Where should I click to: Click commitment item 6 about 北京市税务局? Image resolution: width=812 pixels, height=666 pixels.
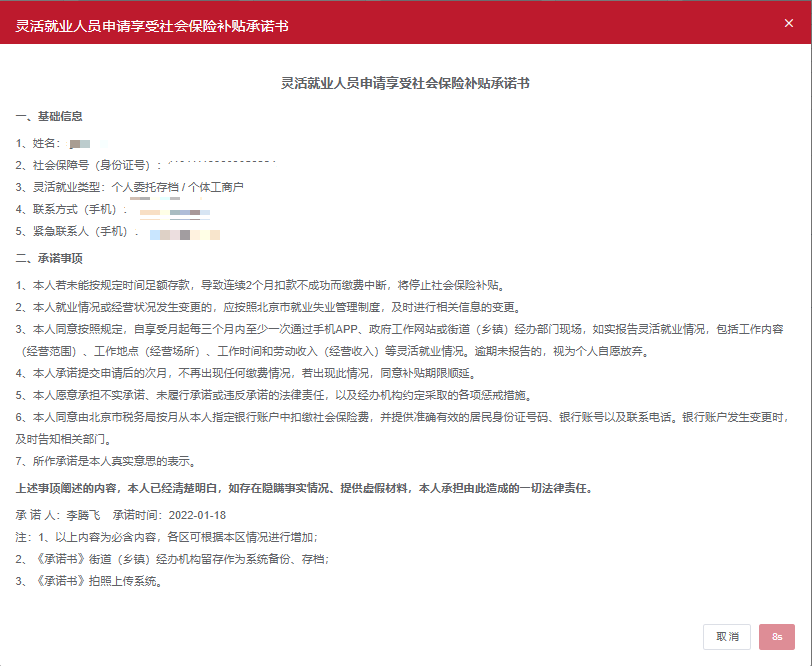pos(402,428)
